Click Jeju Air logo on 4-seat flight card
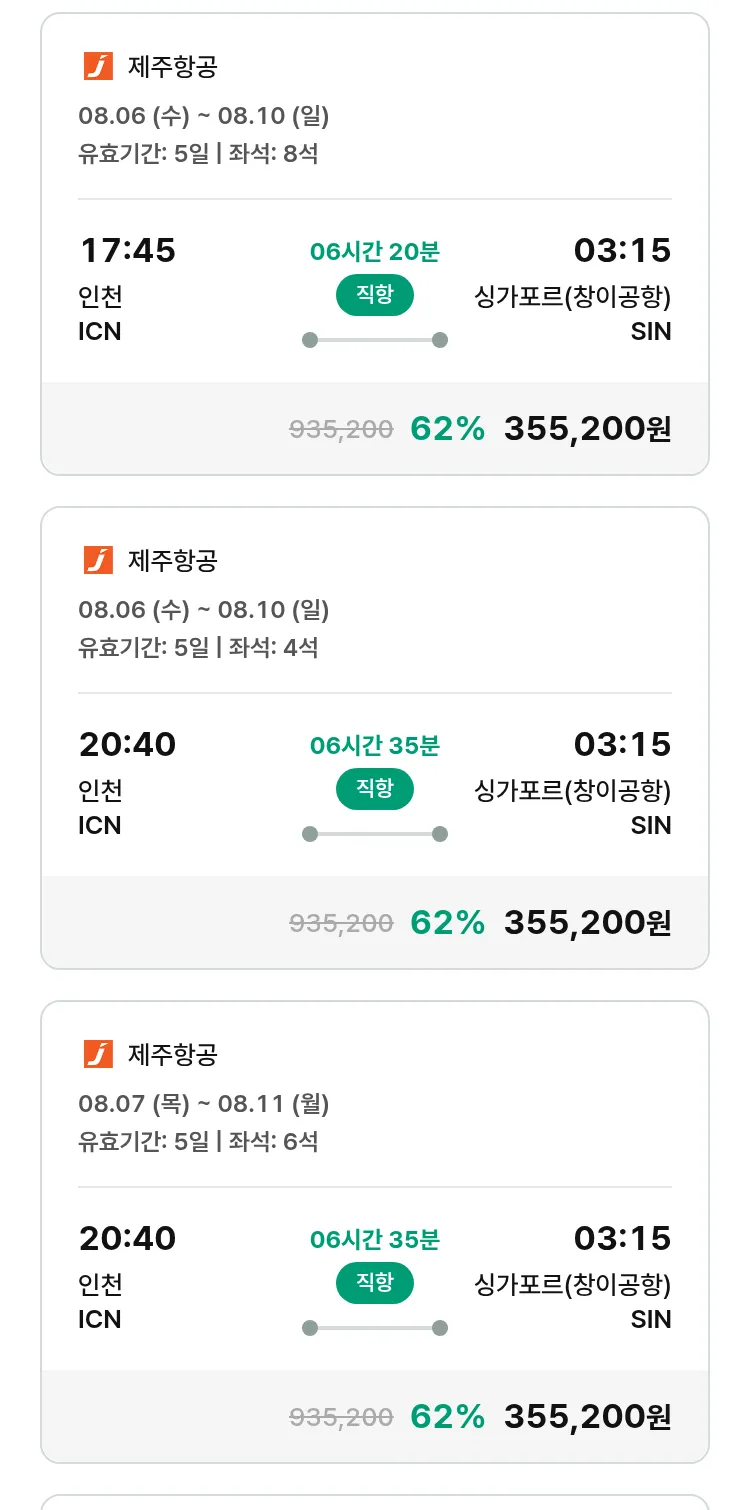This screenshot has height=1510, width=750. coord(98,561)
